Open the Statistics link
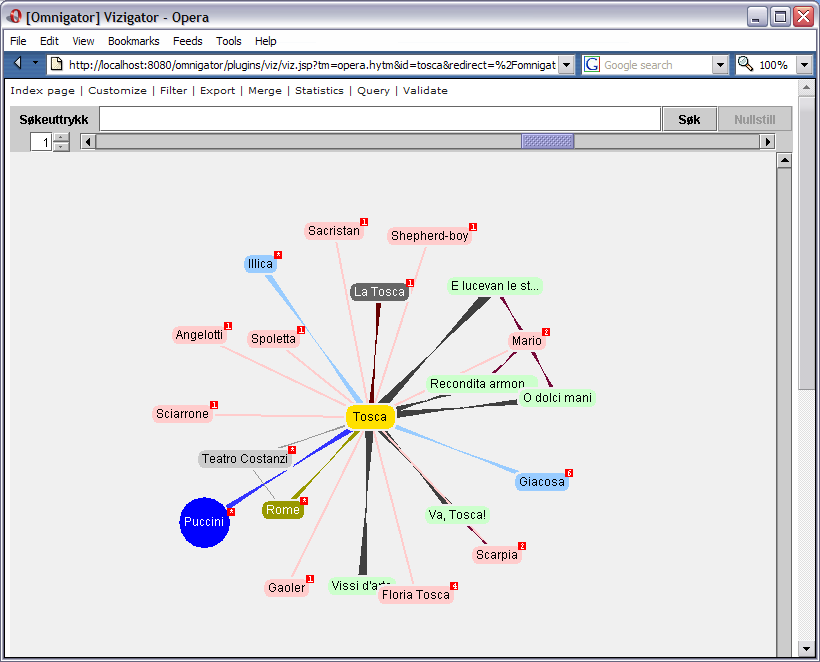820x662 pixels. point(319,90)
